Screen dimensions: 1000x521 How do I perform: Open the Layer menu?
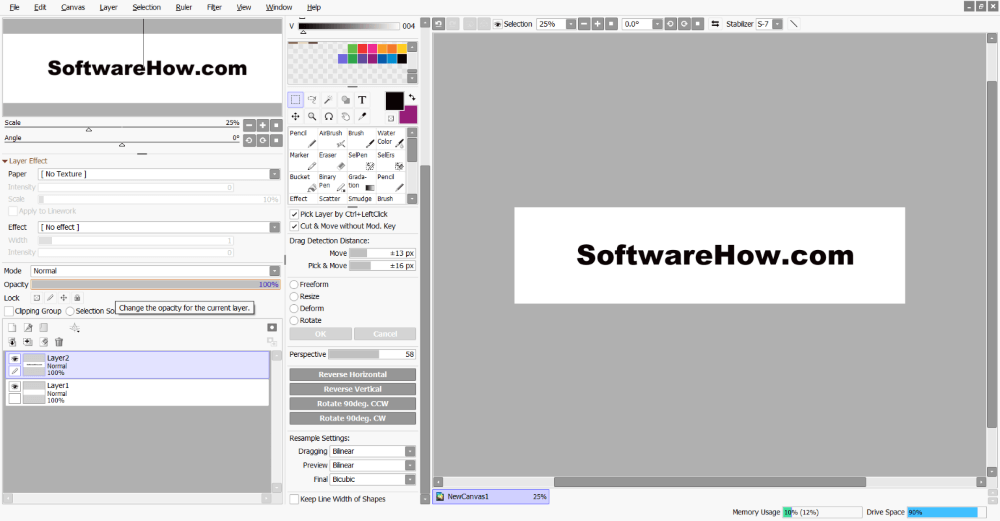(108, 7)
